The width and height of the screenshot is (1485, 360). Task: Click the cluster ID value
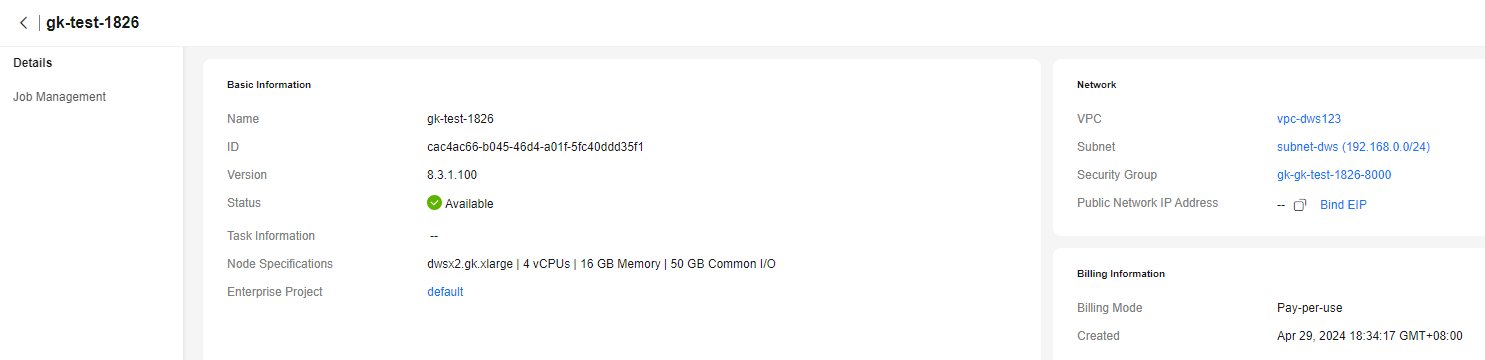click(x=535, y=147)
